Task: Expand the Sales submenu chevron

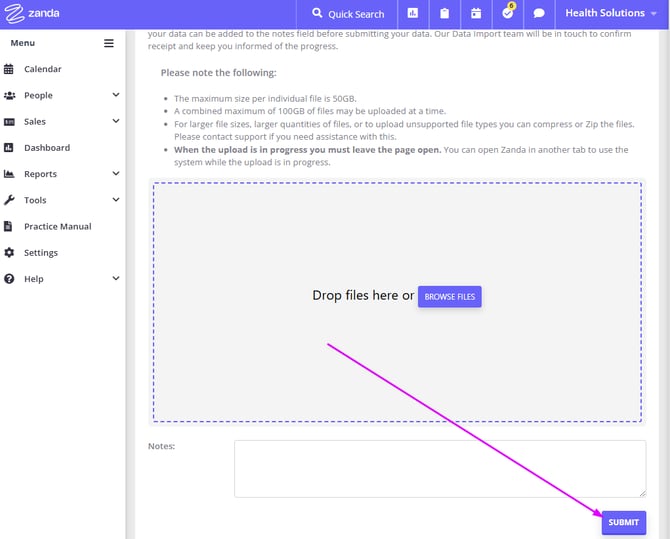Action: [116, 121]
